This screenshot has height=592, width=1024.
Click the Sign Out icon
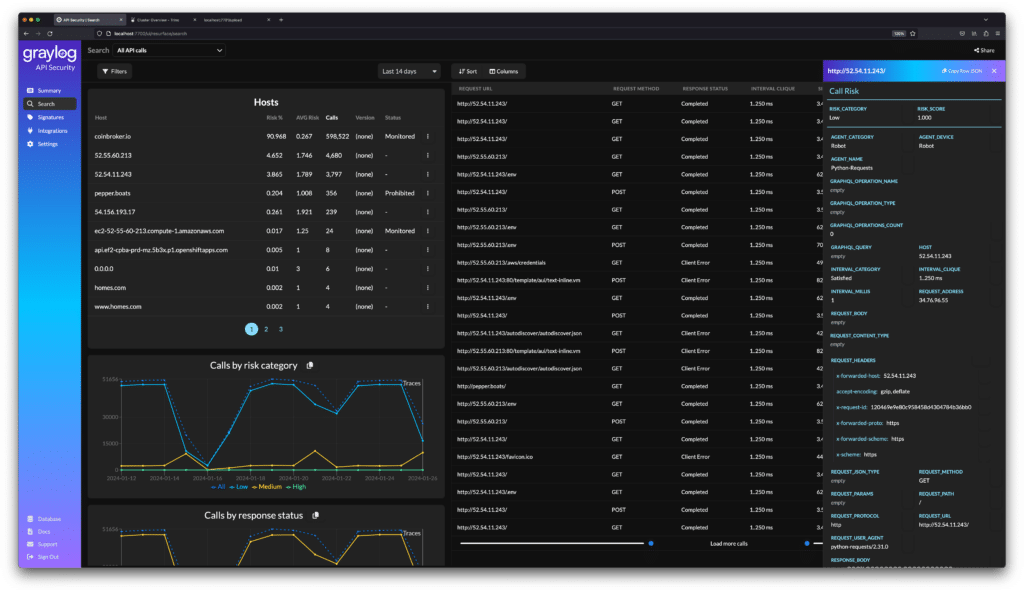tap(31, 556)
